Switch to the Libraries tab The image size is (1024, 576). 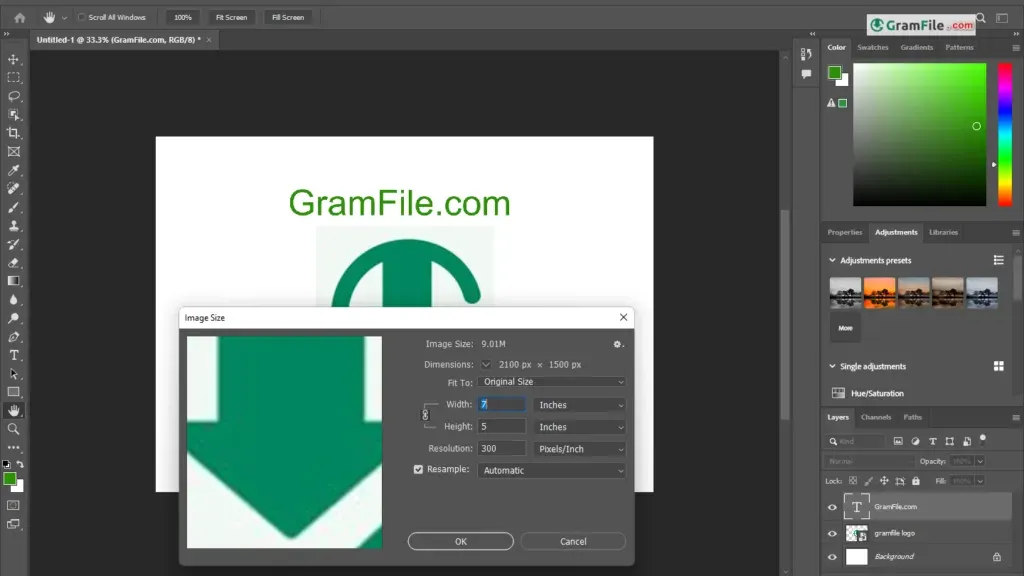pyautogui.click(x=943, y=232)
